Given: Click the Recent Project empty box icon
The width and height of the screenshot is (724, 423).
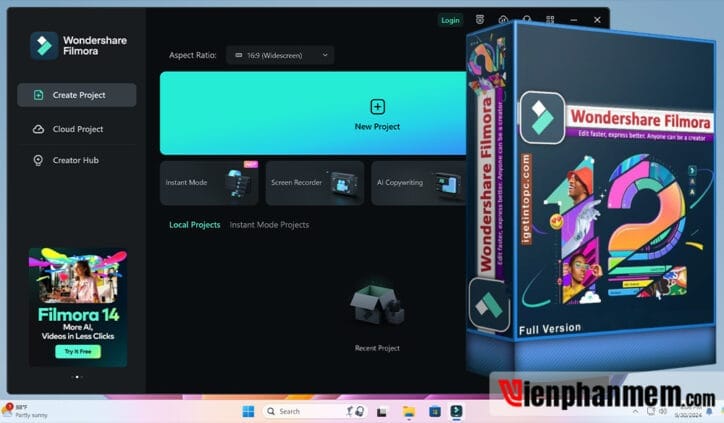Looking at the screenshot, I should pos(377,304).
